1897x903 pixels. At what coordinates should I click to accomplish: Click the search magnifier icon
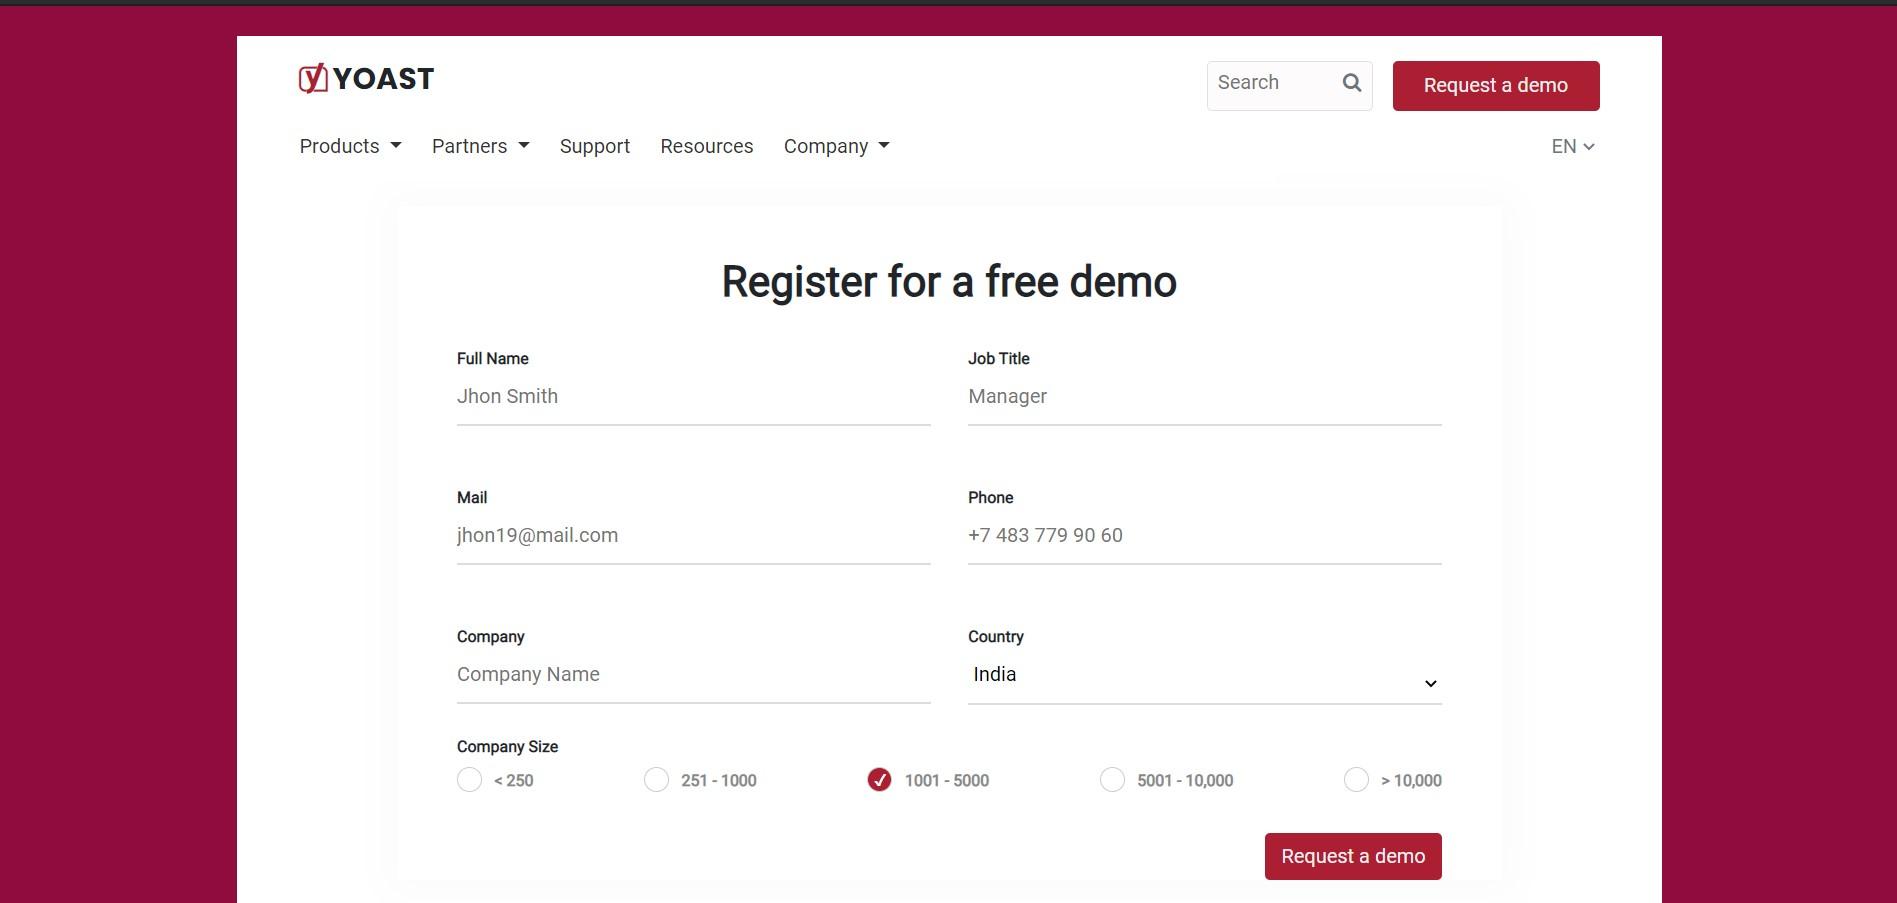pos(1351,83)
